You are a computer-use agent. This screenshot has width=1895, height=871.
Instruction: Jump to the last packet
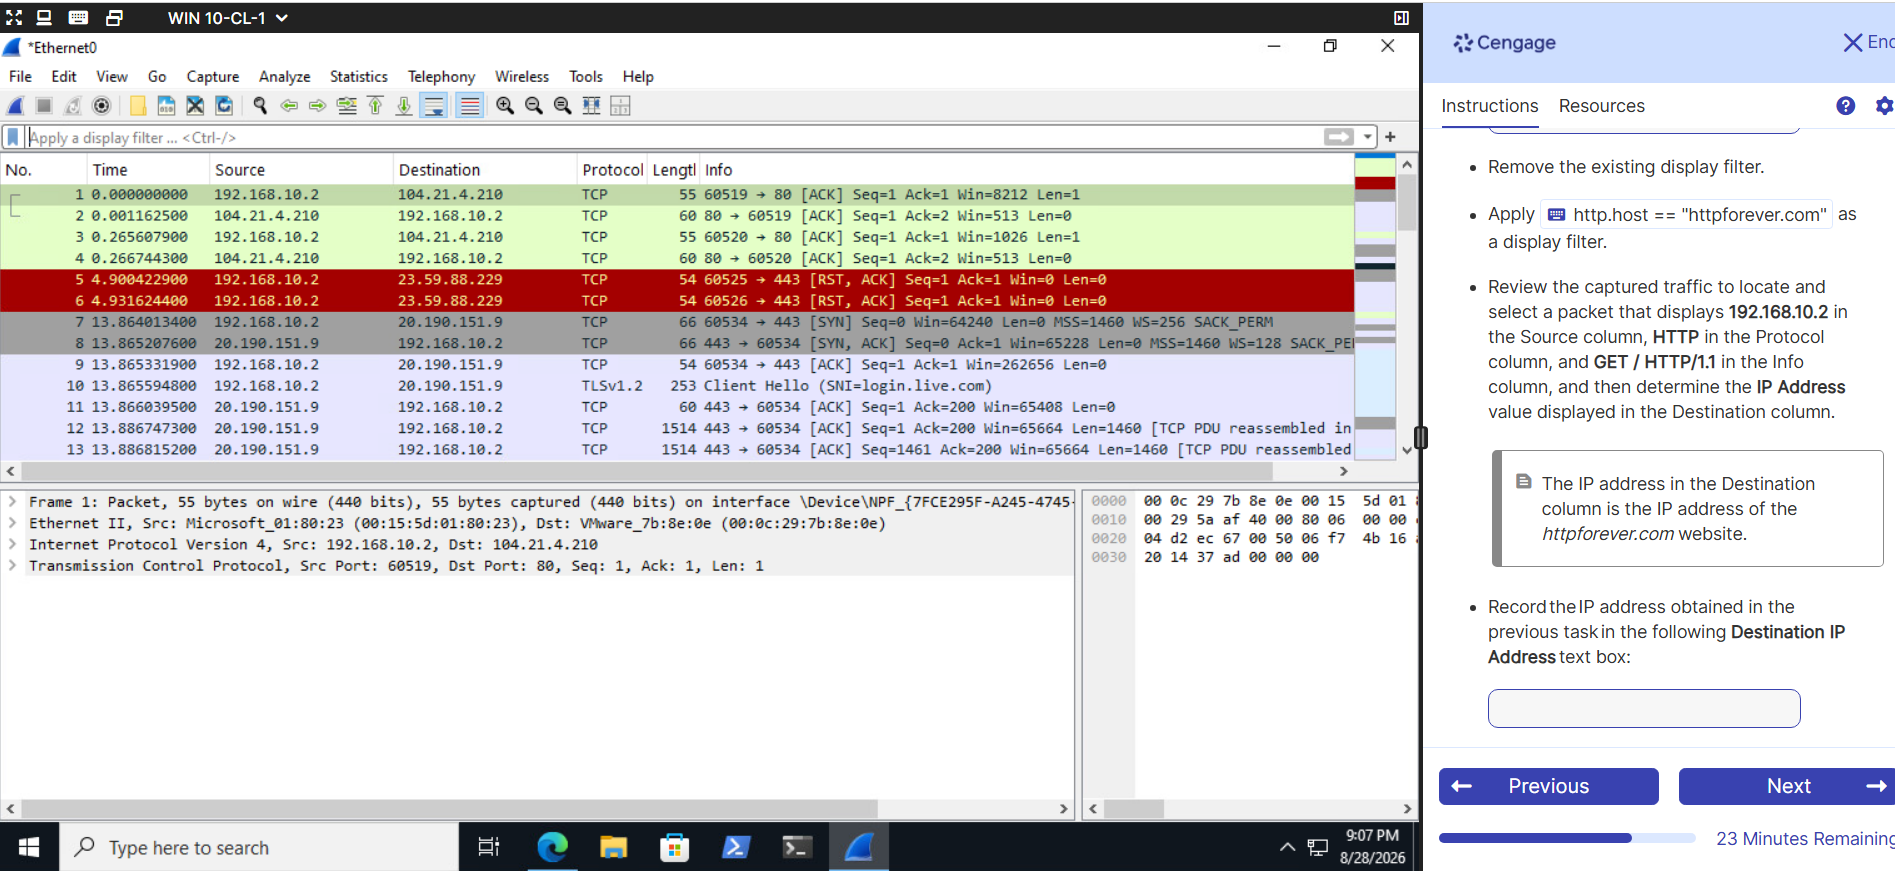pos(404,106)
